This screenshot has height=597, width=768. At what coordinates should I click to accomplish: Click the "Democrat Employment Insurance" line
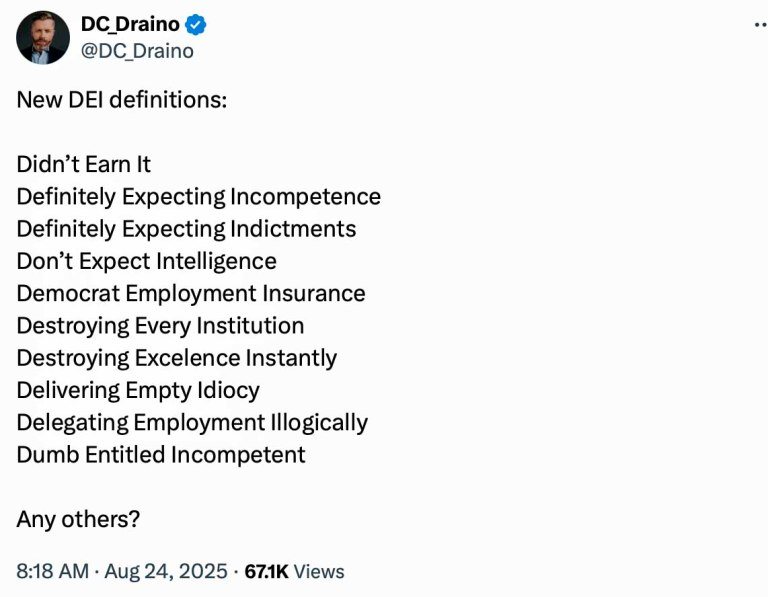coord(191,293)
